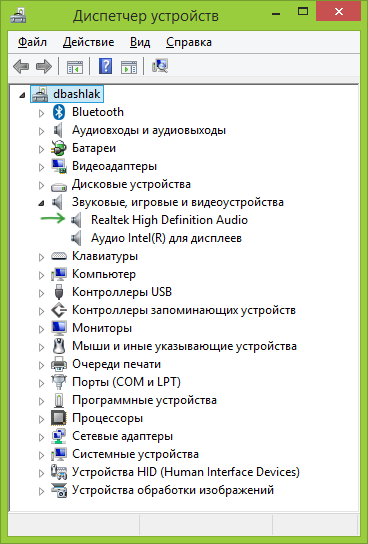Click the Контроллеры USB plug icon

click(x=59, y=292)
